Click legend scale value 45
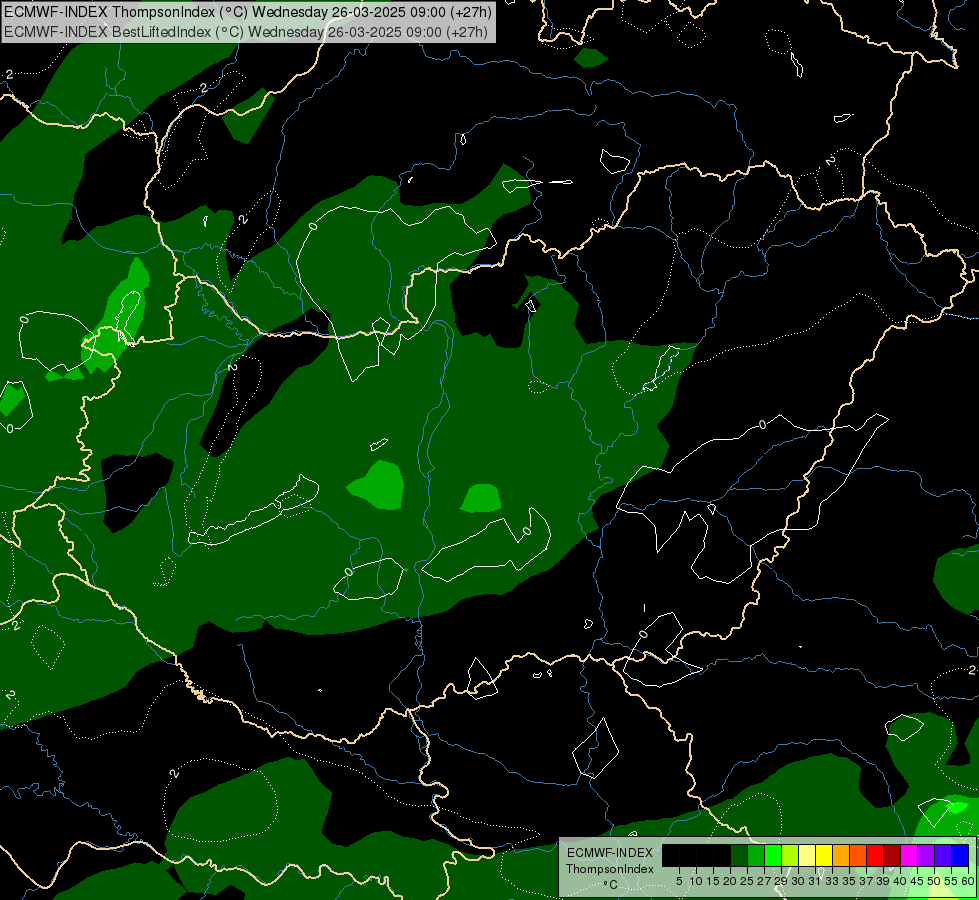The height and width of the screenshot is (900, 979). pyautogui.click(x=917, y=881)
